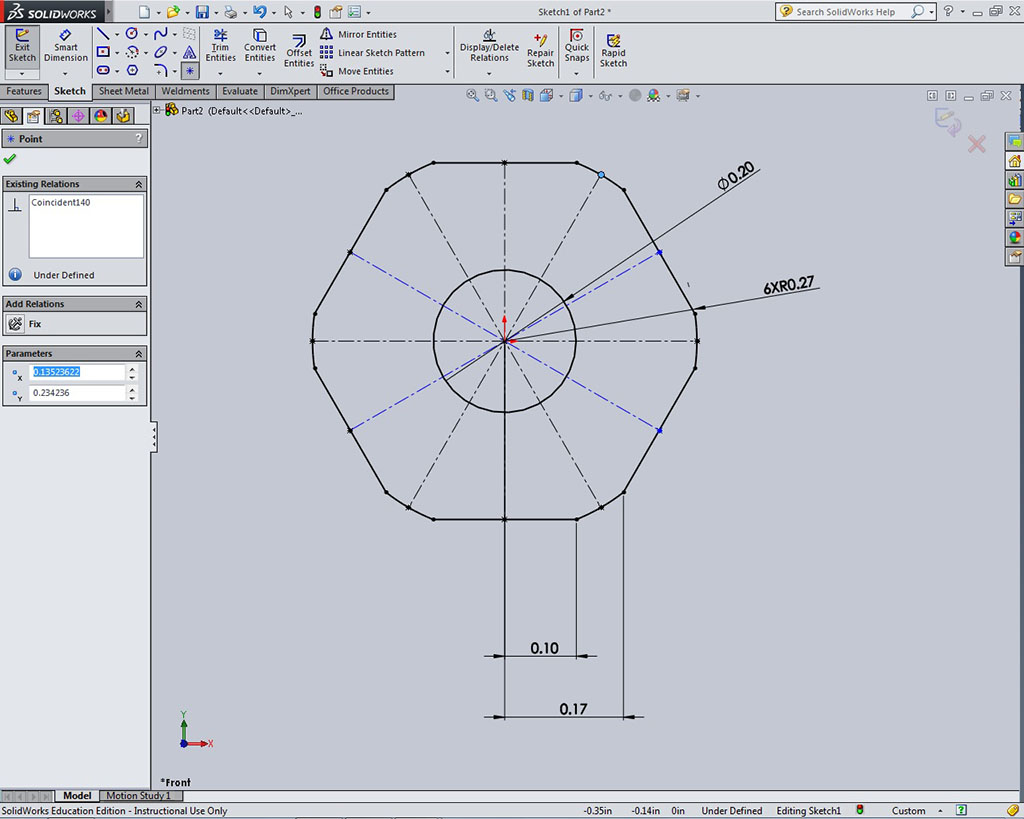Image resolution: width=1024 pixels, height=819 pixels.
Task: Click Exit Sketch button
Action: pos(22,45)
